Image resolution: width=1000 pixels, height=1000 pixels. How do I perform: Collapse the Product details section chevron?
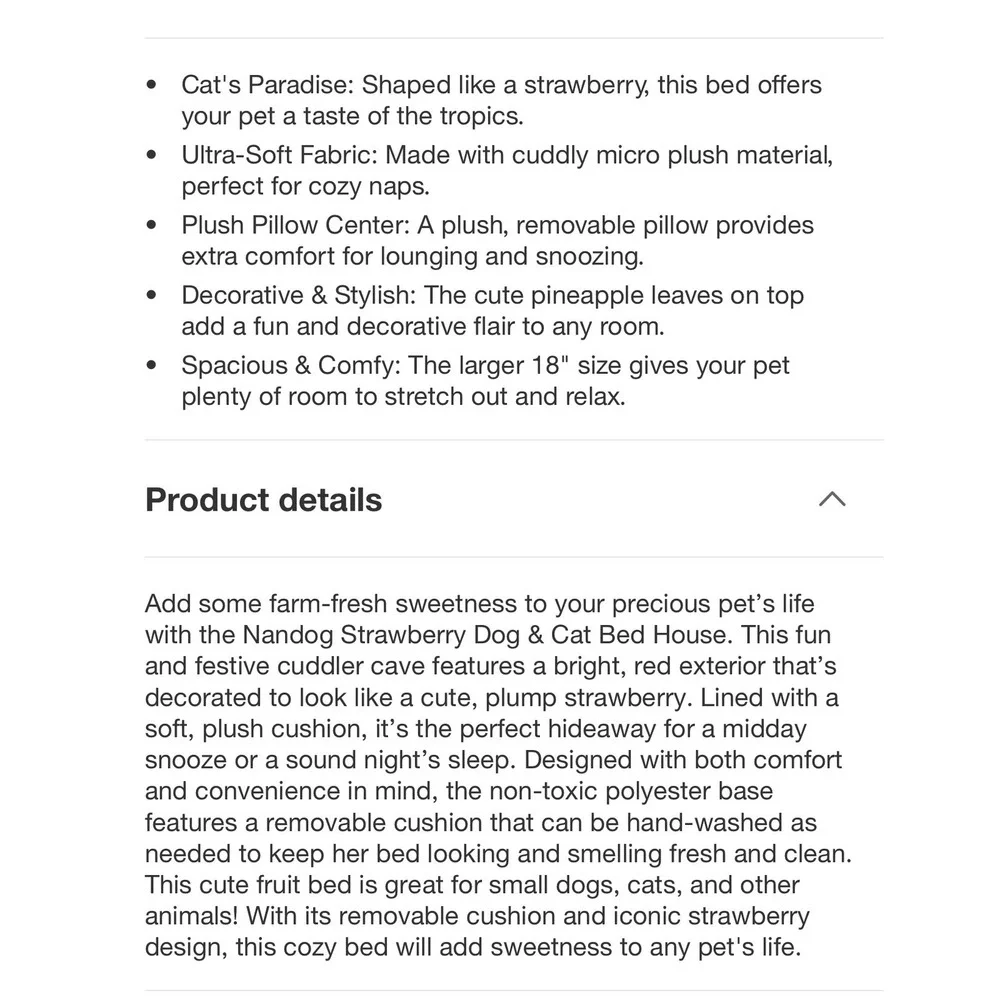[x=832, y=499]
